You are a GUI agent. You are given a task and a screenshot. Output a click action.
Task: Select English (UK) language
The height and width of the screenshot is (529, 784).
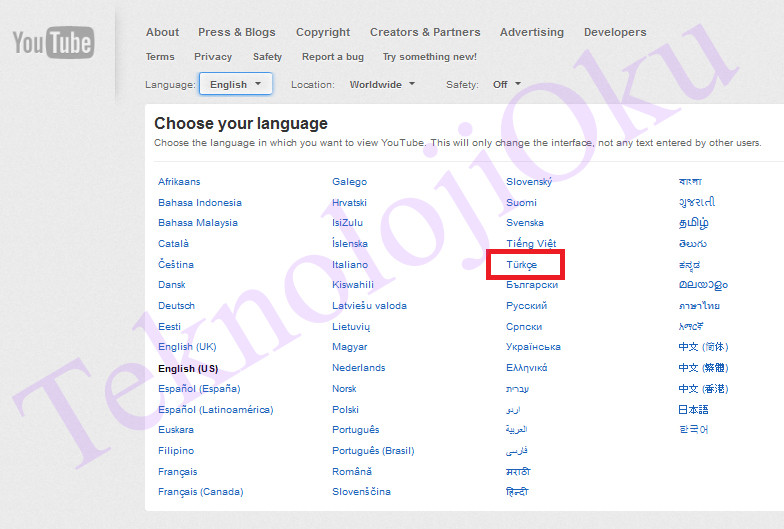[x=187, y=346]
